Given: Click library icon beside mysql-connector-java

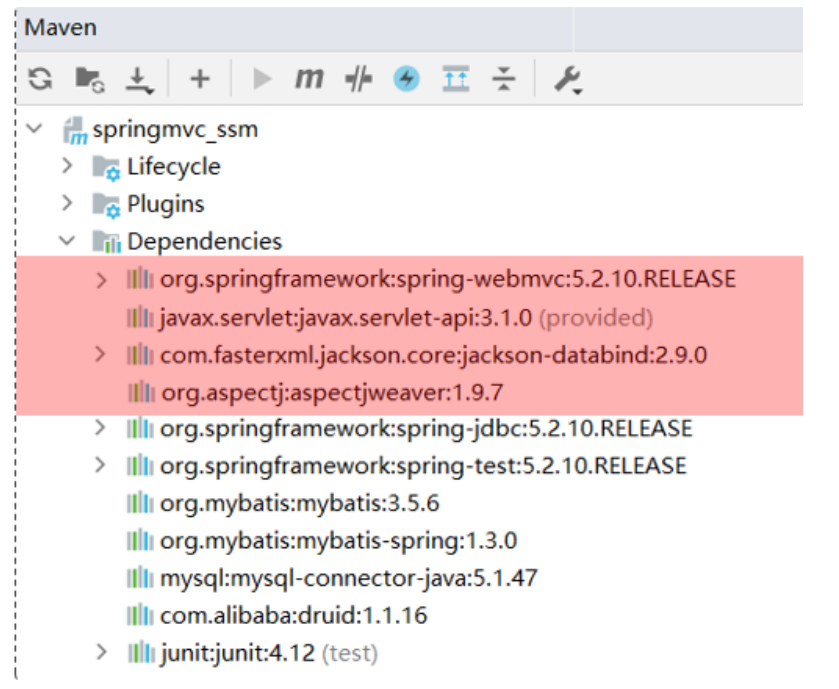Looking at the screenshot, I should click(x=140, y=578).
